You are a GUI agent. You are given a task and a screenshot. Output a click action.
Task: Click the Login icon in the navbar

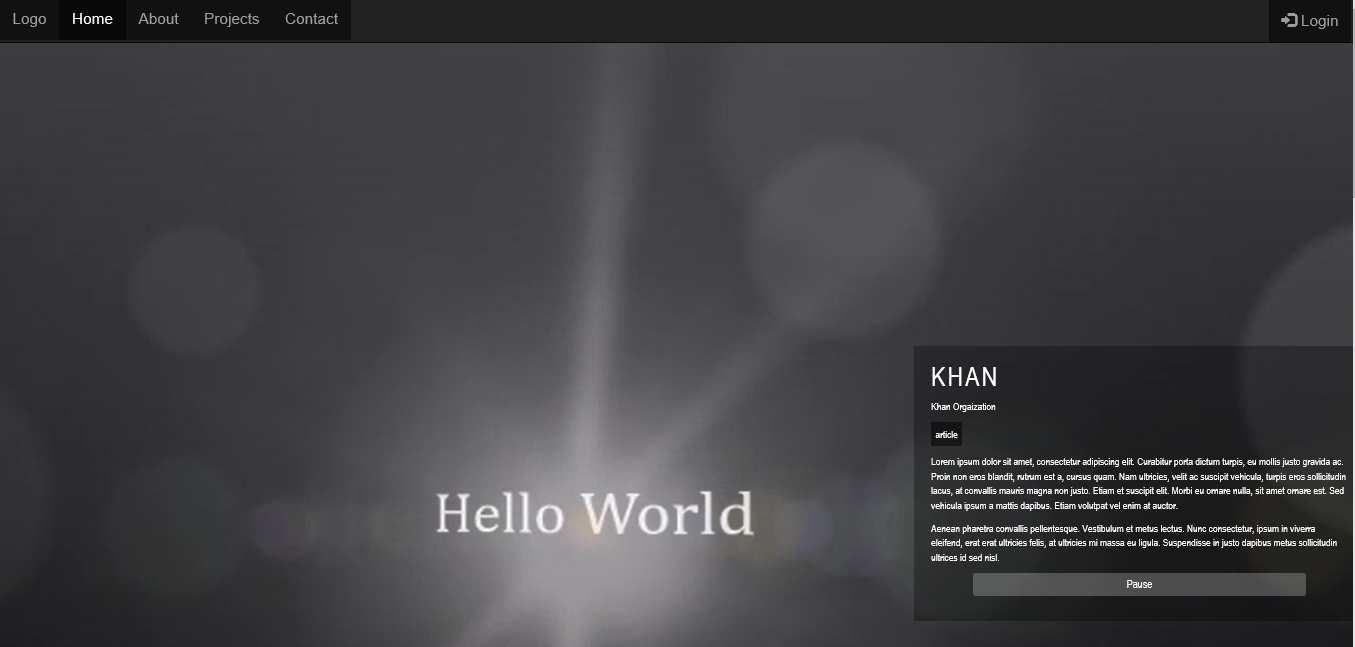(1289, 20)
